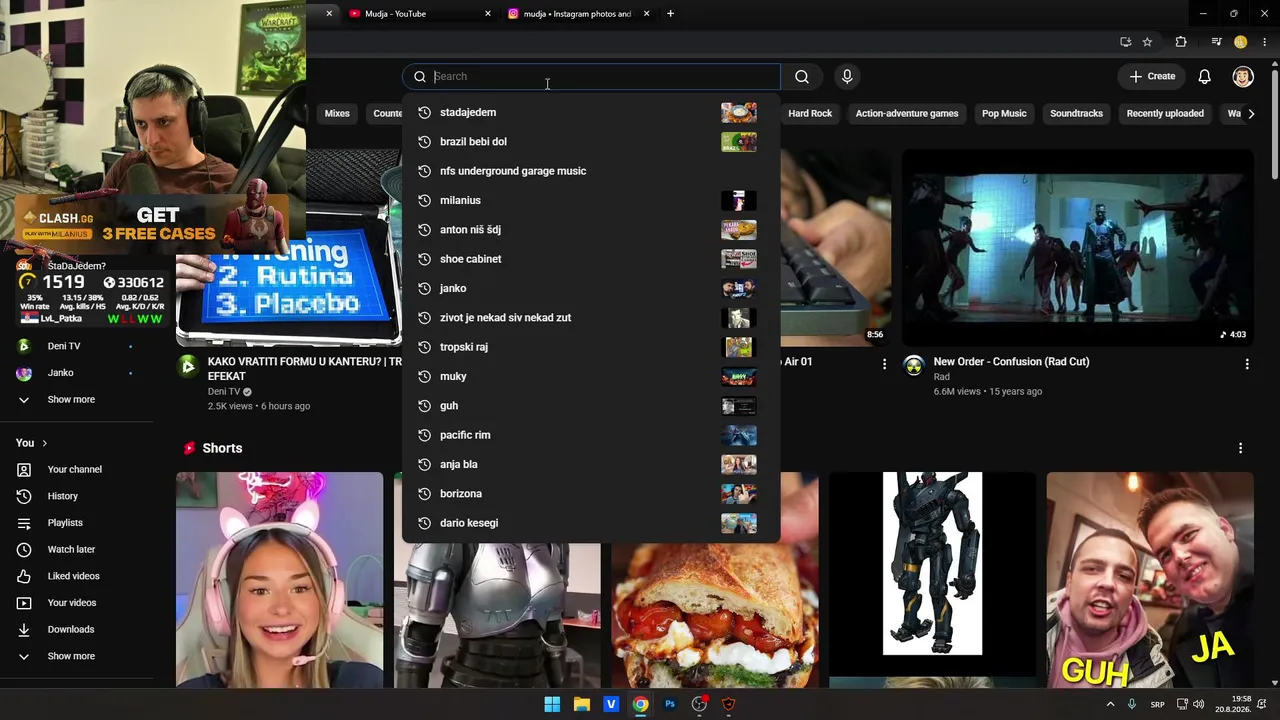Open Chrome three-dot menu
Screen dimensions: 1280x720
pos(1265,42)
